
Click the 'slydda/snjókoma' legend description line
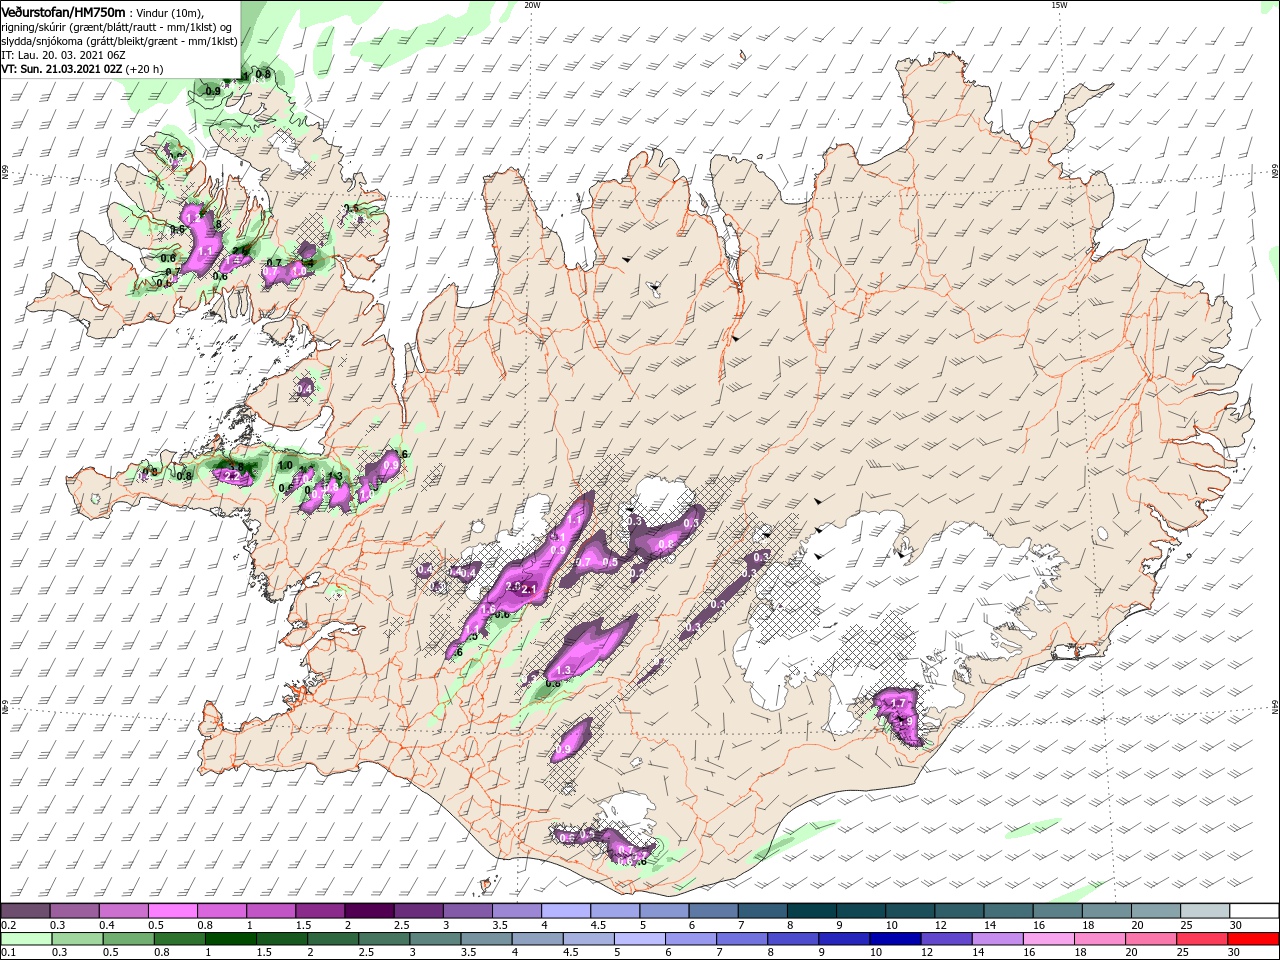click(119, 41)
